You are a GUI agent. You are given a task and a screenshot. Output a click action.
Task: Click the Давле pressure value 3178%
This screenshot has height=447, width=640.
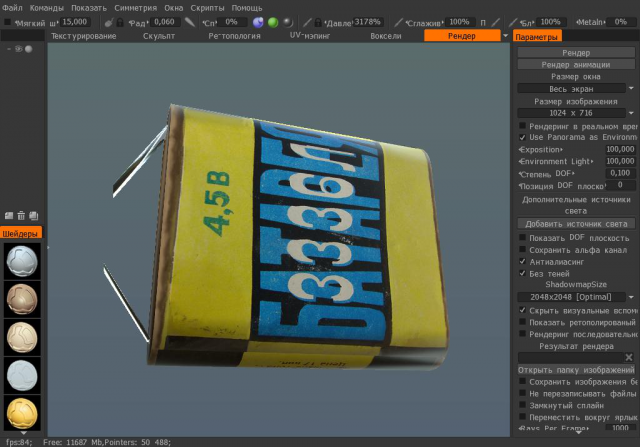pyautogui.click(x=367, y=22)
